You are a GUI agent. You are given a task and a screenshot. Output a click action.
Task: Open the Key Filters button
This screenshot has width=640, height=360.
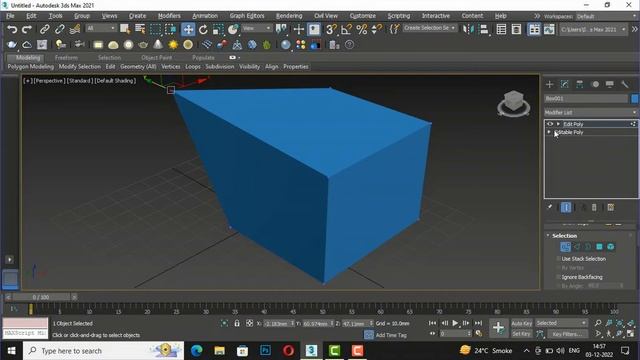[x=567, y=334]
